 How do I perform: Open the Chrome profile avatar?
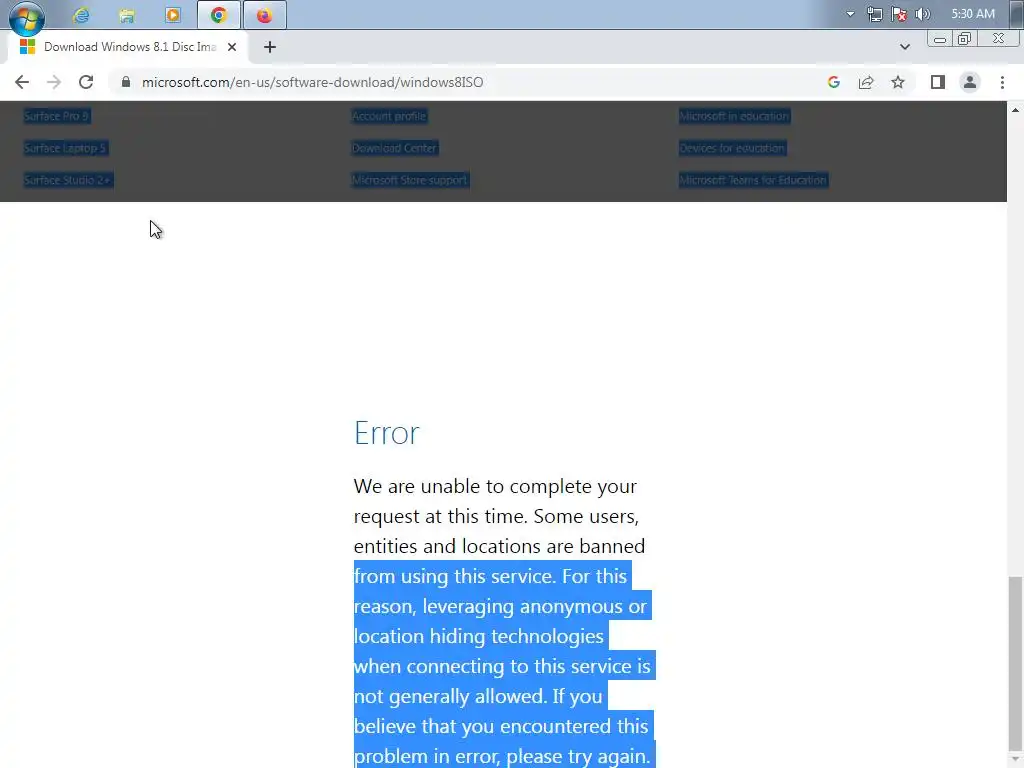970,82
